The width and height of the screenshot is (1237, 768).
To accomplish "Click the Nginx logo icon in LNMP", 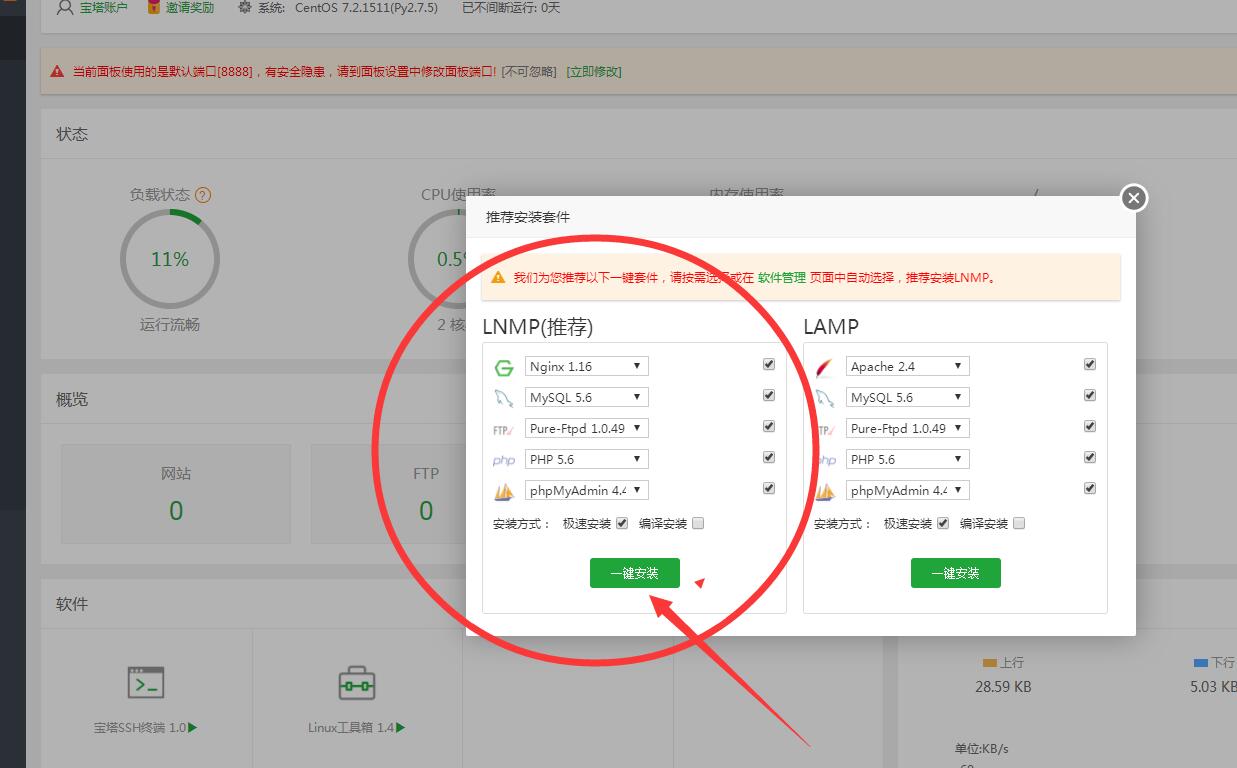I will point(503,367).
